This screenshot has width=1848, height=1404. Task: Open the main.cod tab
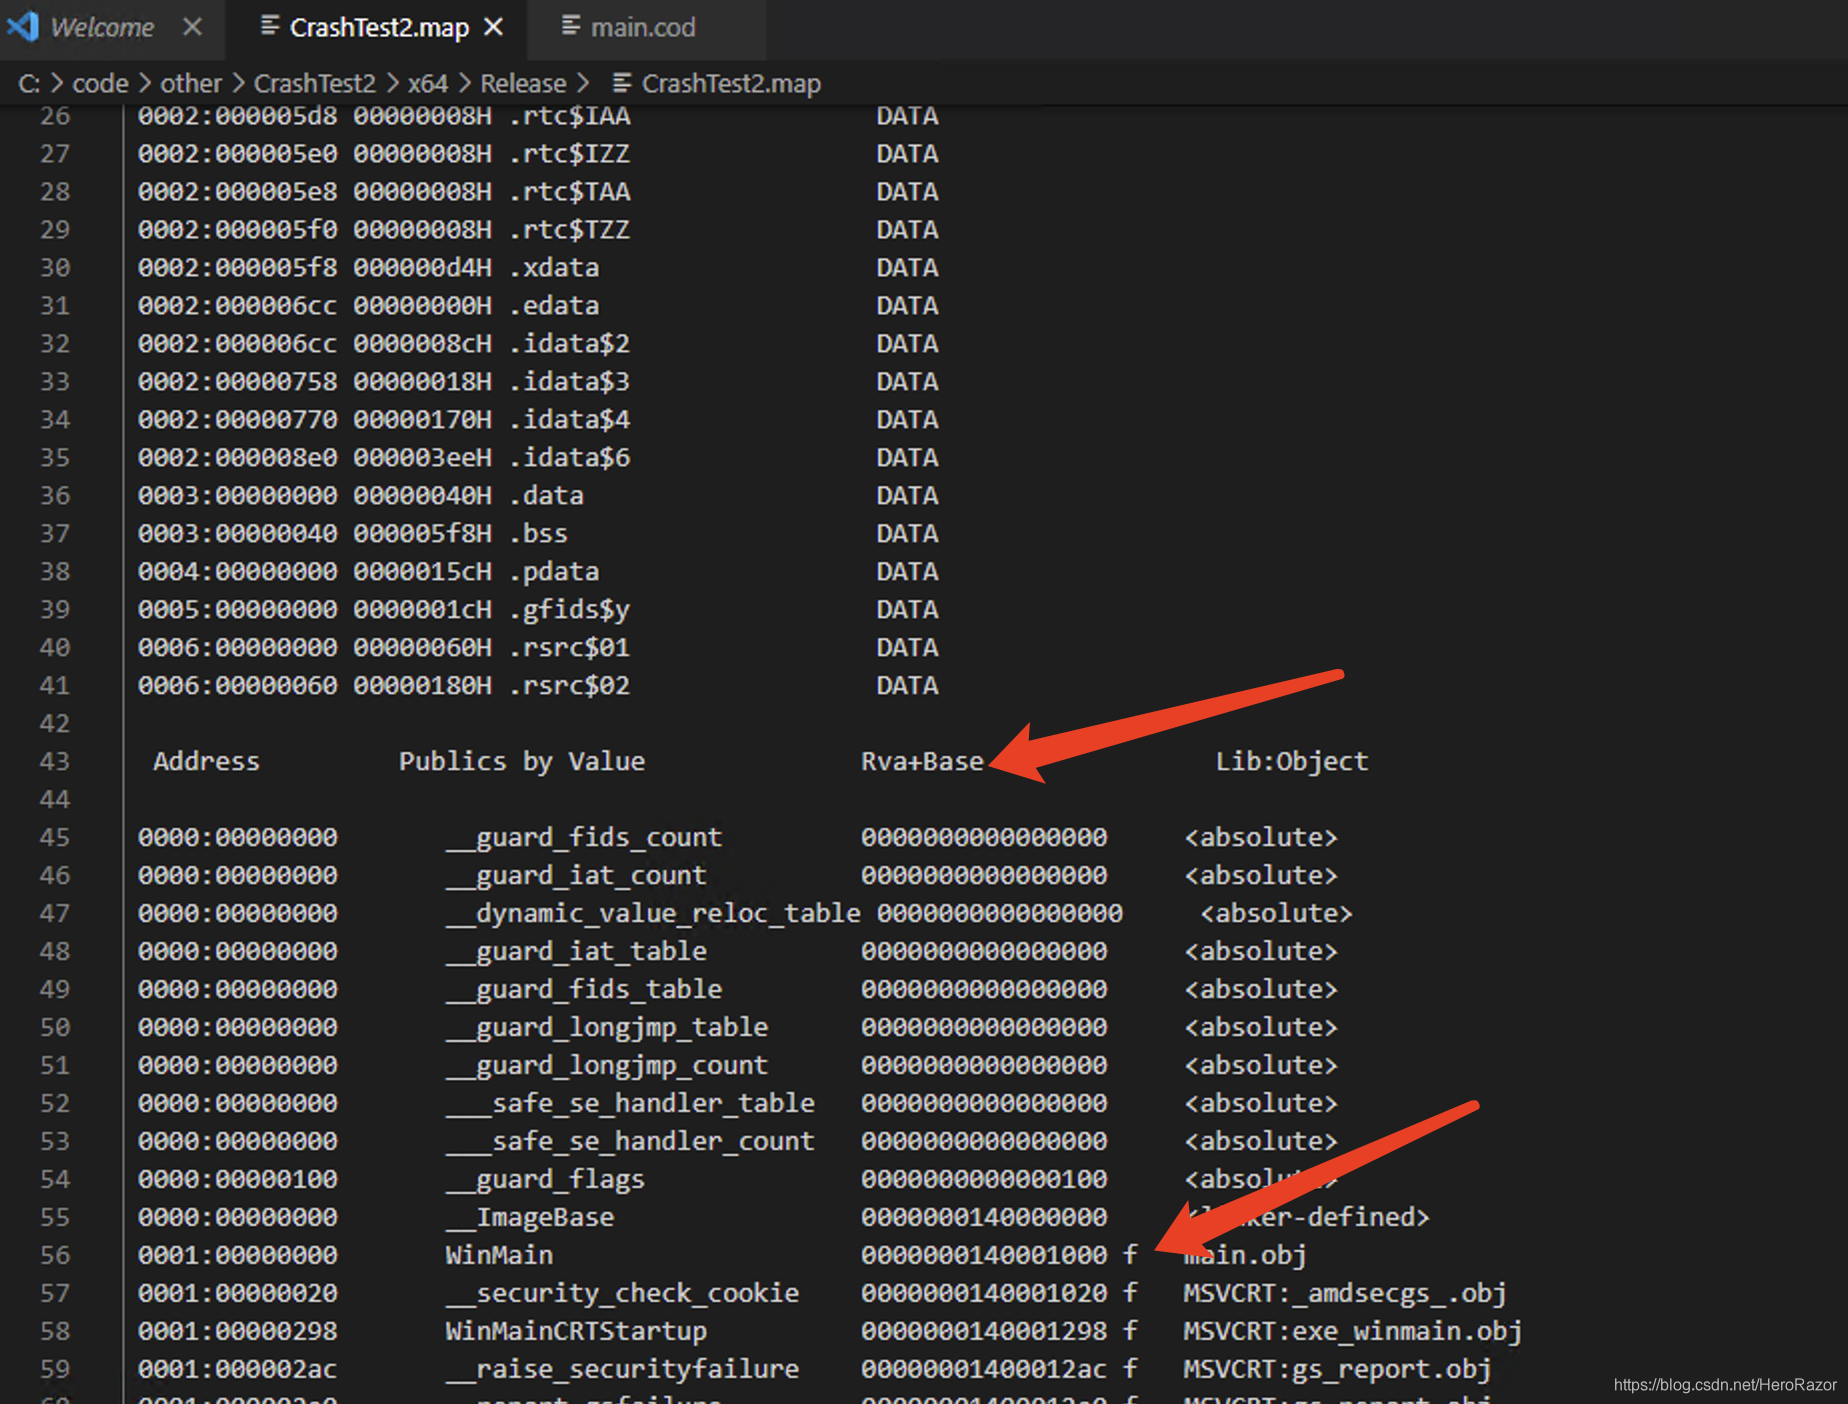click(643, 27)
